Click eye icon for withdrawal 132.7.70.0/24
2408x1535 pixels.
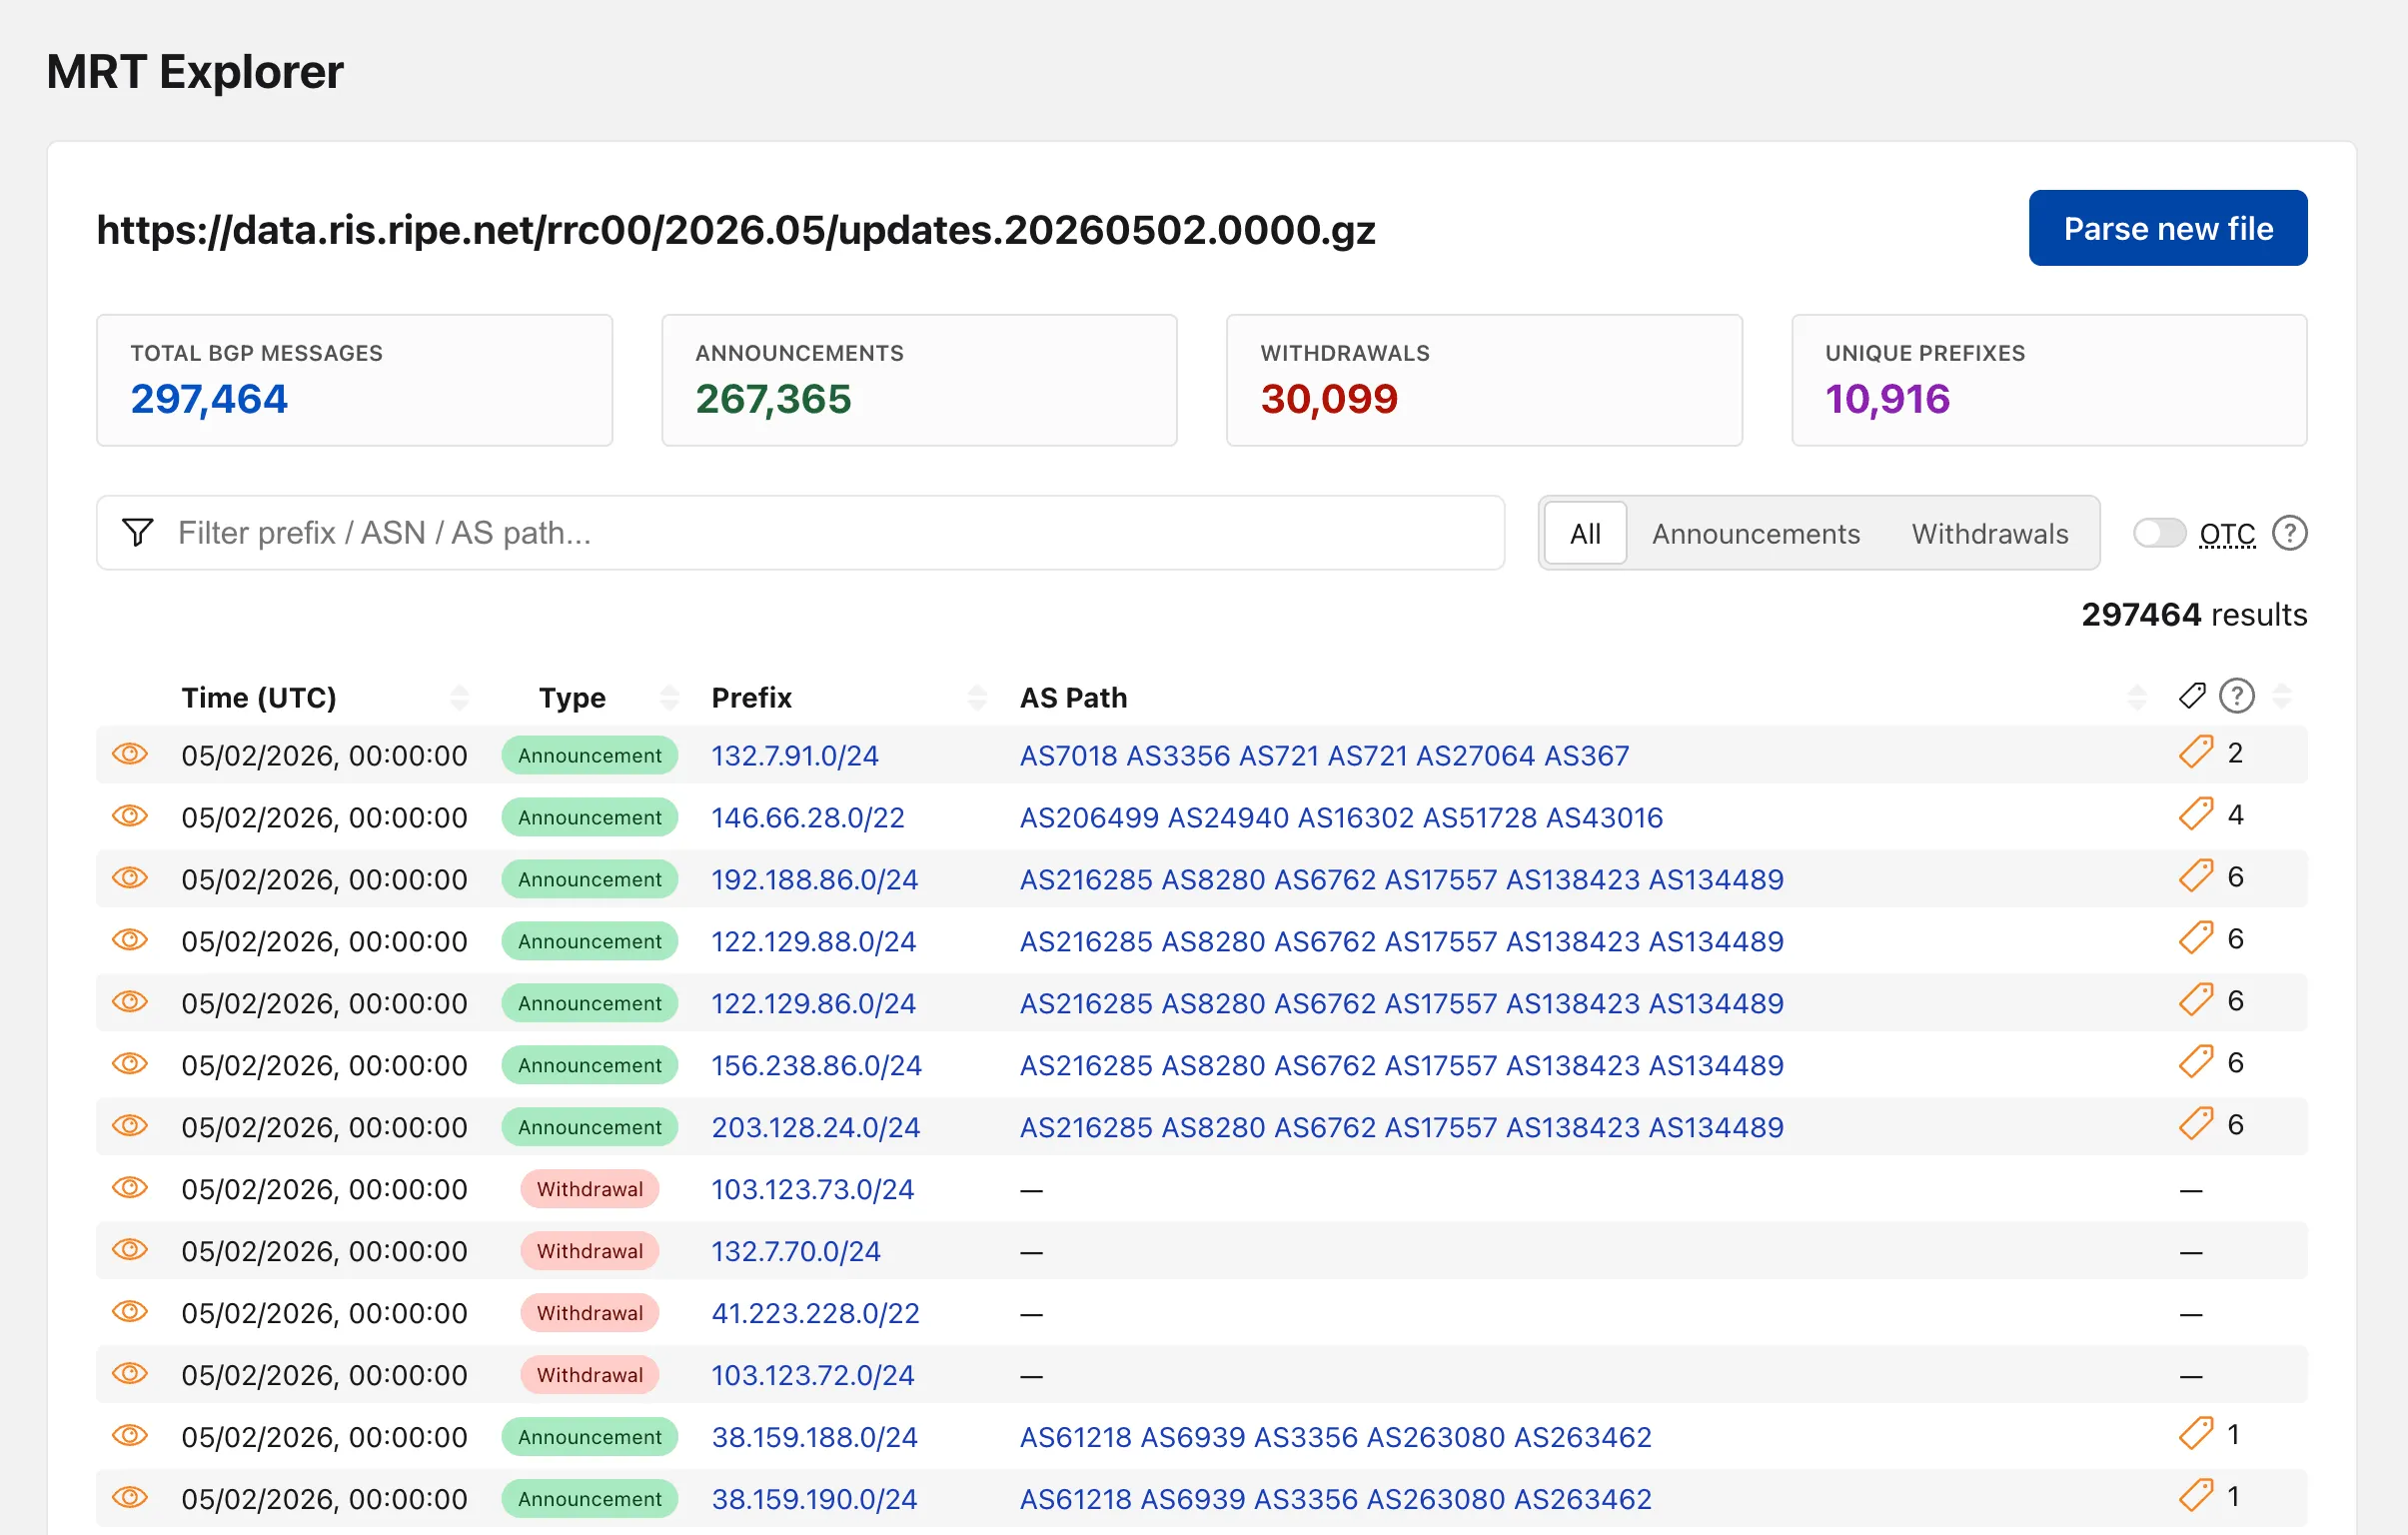coord(130,1250)
